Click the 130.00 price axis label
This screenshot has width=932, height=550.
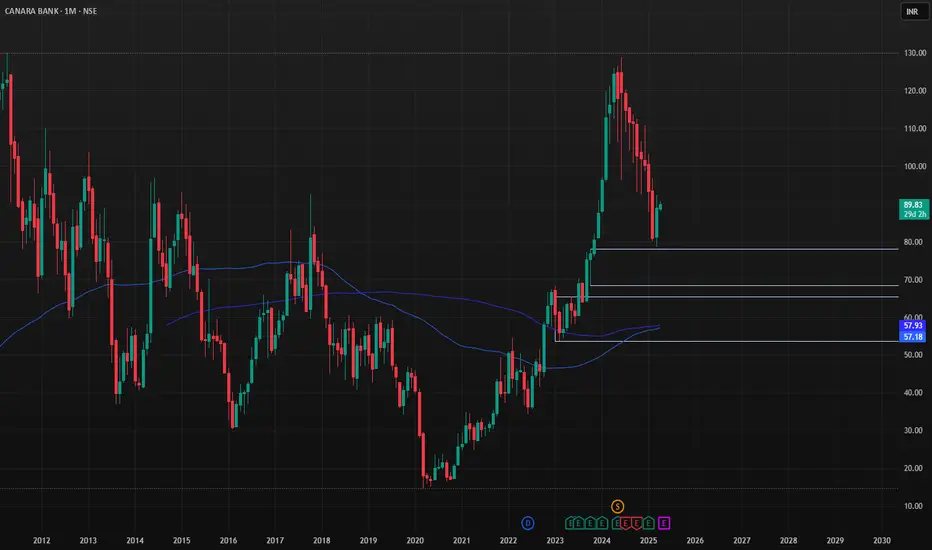click(915, 53)
